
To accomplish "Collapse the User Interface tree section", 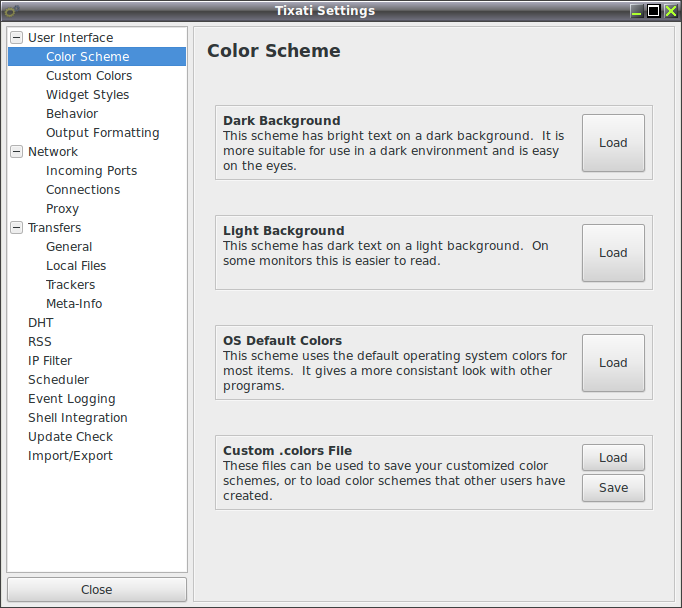I will (x=17, y=37).
